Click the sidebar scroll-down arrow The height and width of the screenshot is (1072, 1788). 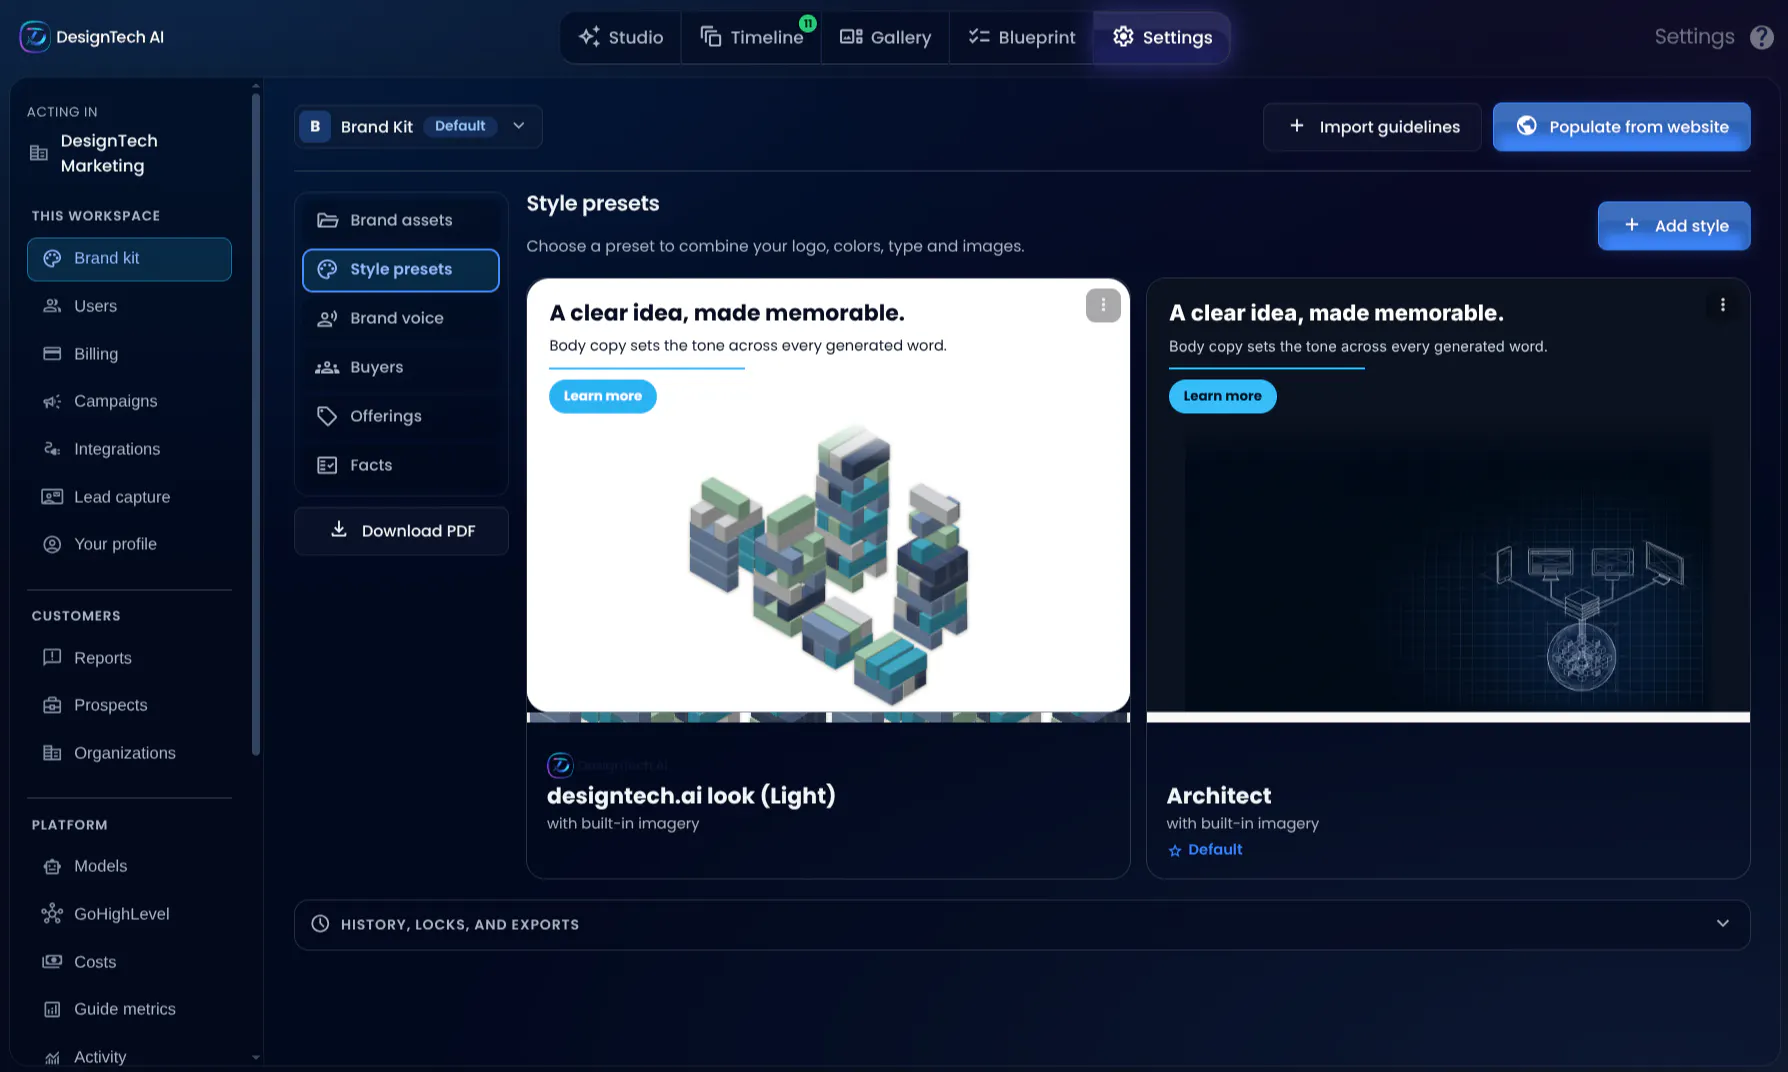256,1057
